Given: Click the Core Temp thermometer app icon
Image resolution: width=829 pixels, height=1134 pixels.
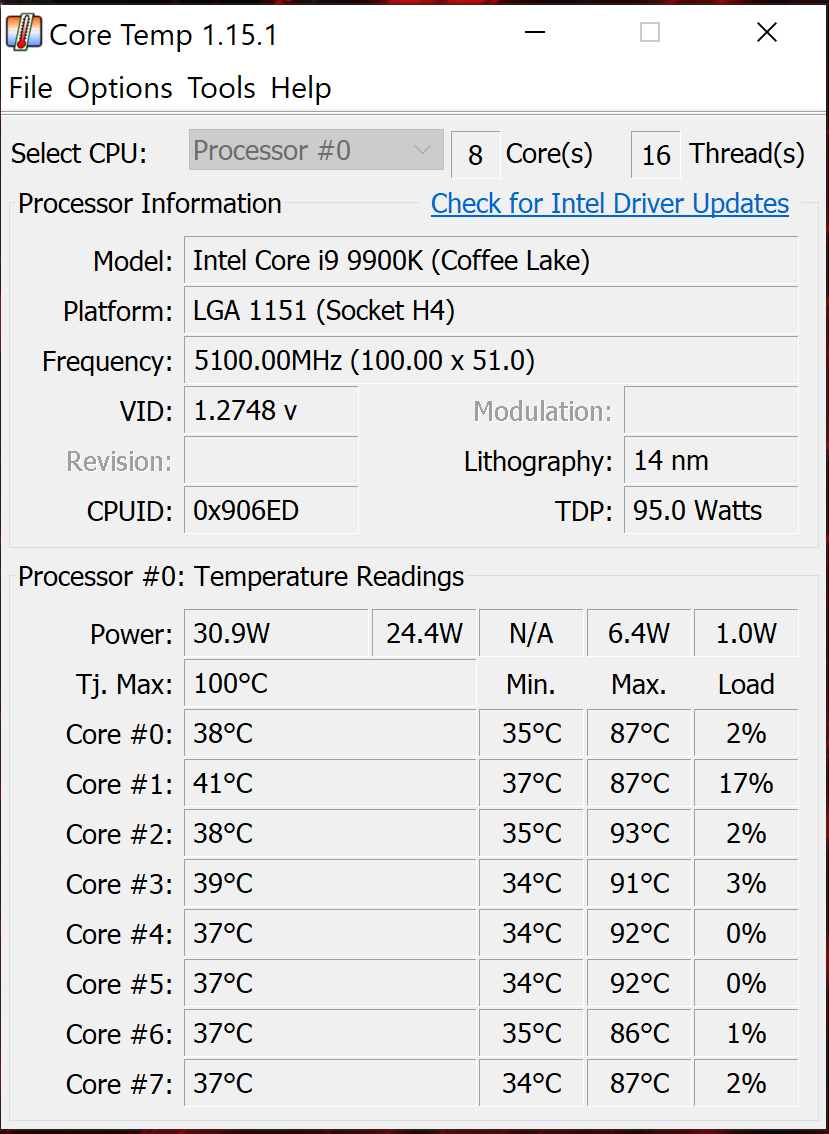Looking at the screenshot, I should click(24, 33).
